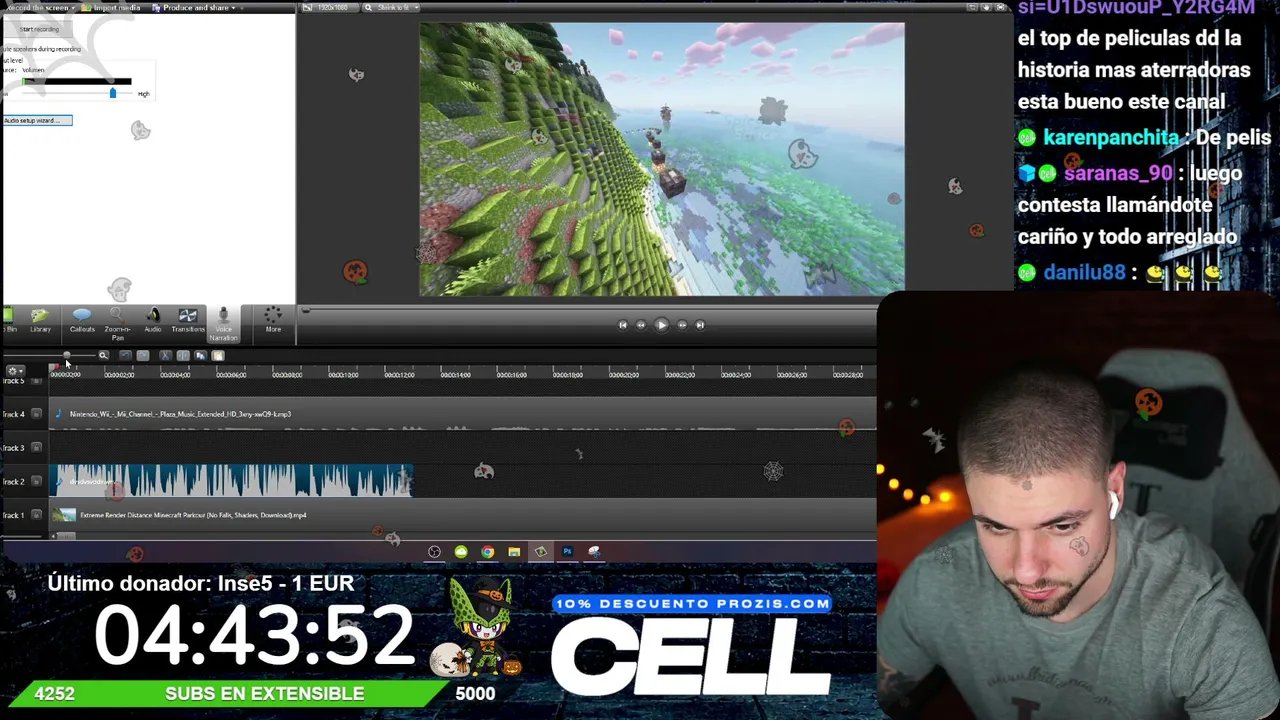Click the timeline zoom magnifier icon
This screenshot has height=720, width=1280.
103,355
